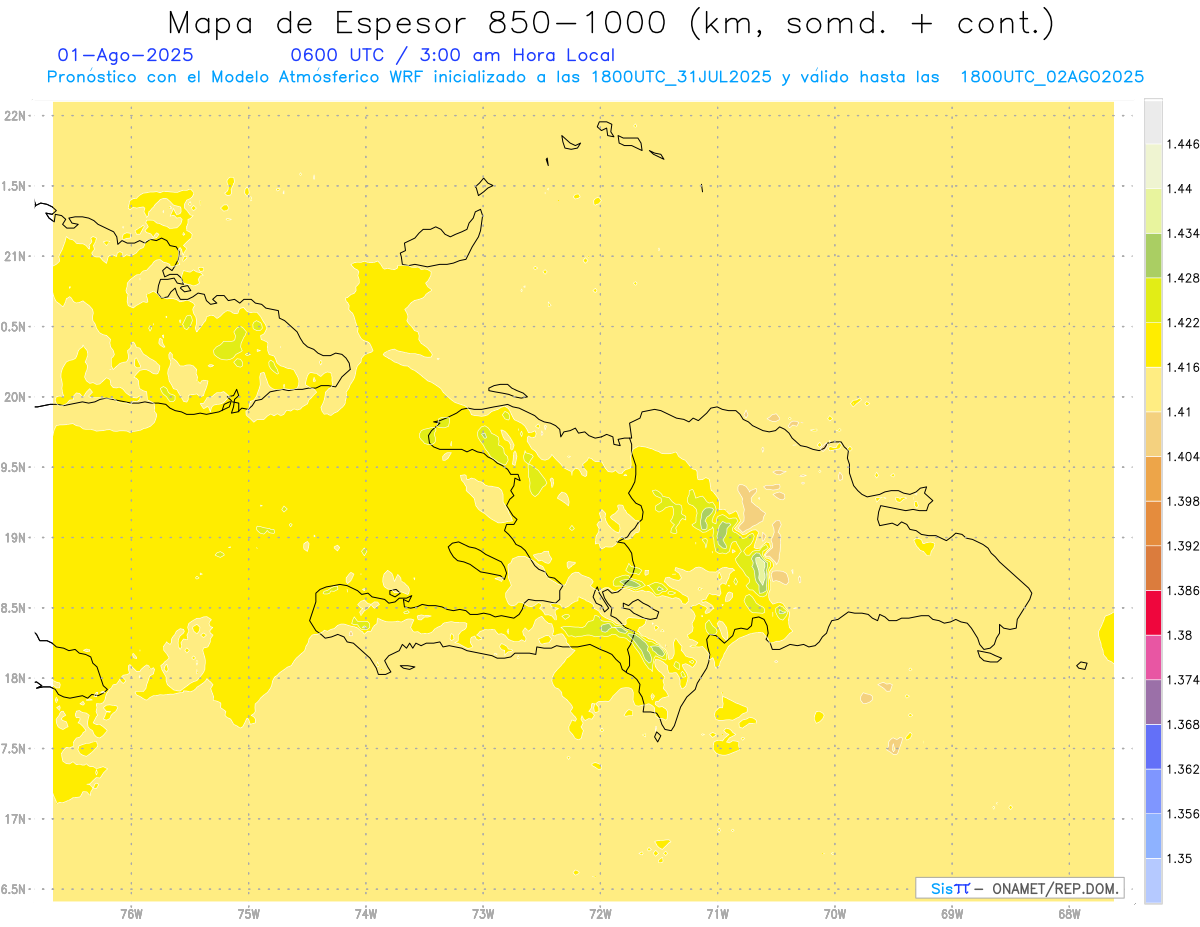Click the yellow-green swatch between 1.422 and 1.428
The width and height of the screenshot is (1200, 927).
[1153, 300]
